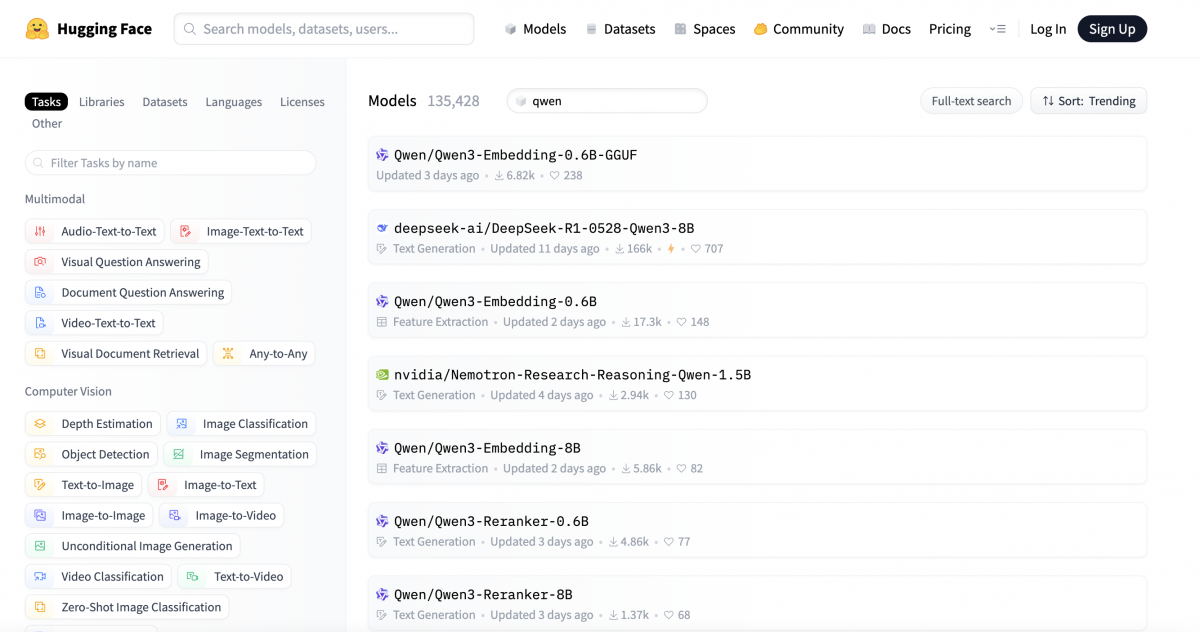Click the Unconditional Image Generation icon

[40, 546]
